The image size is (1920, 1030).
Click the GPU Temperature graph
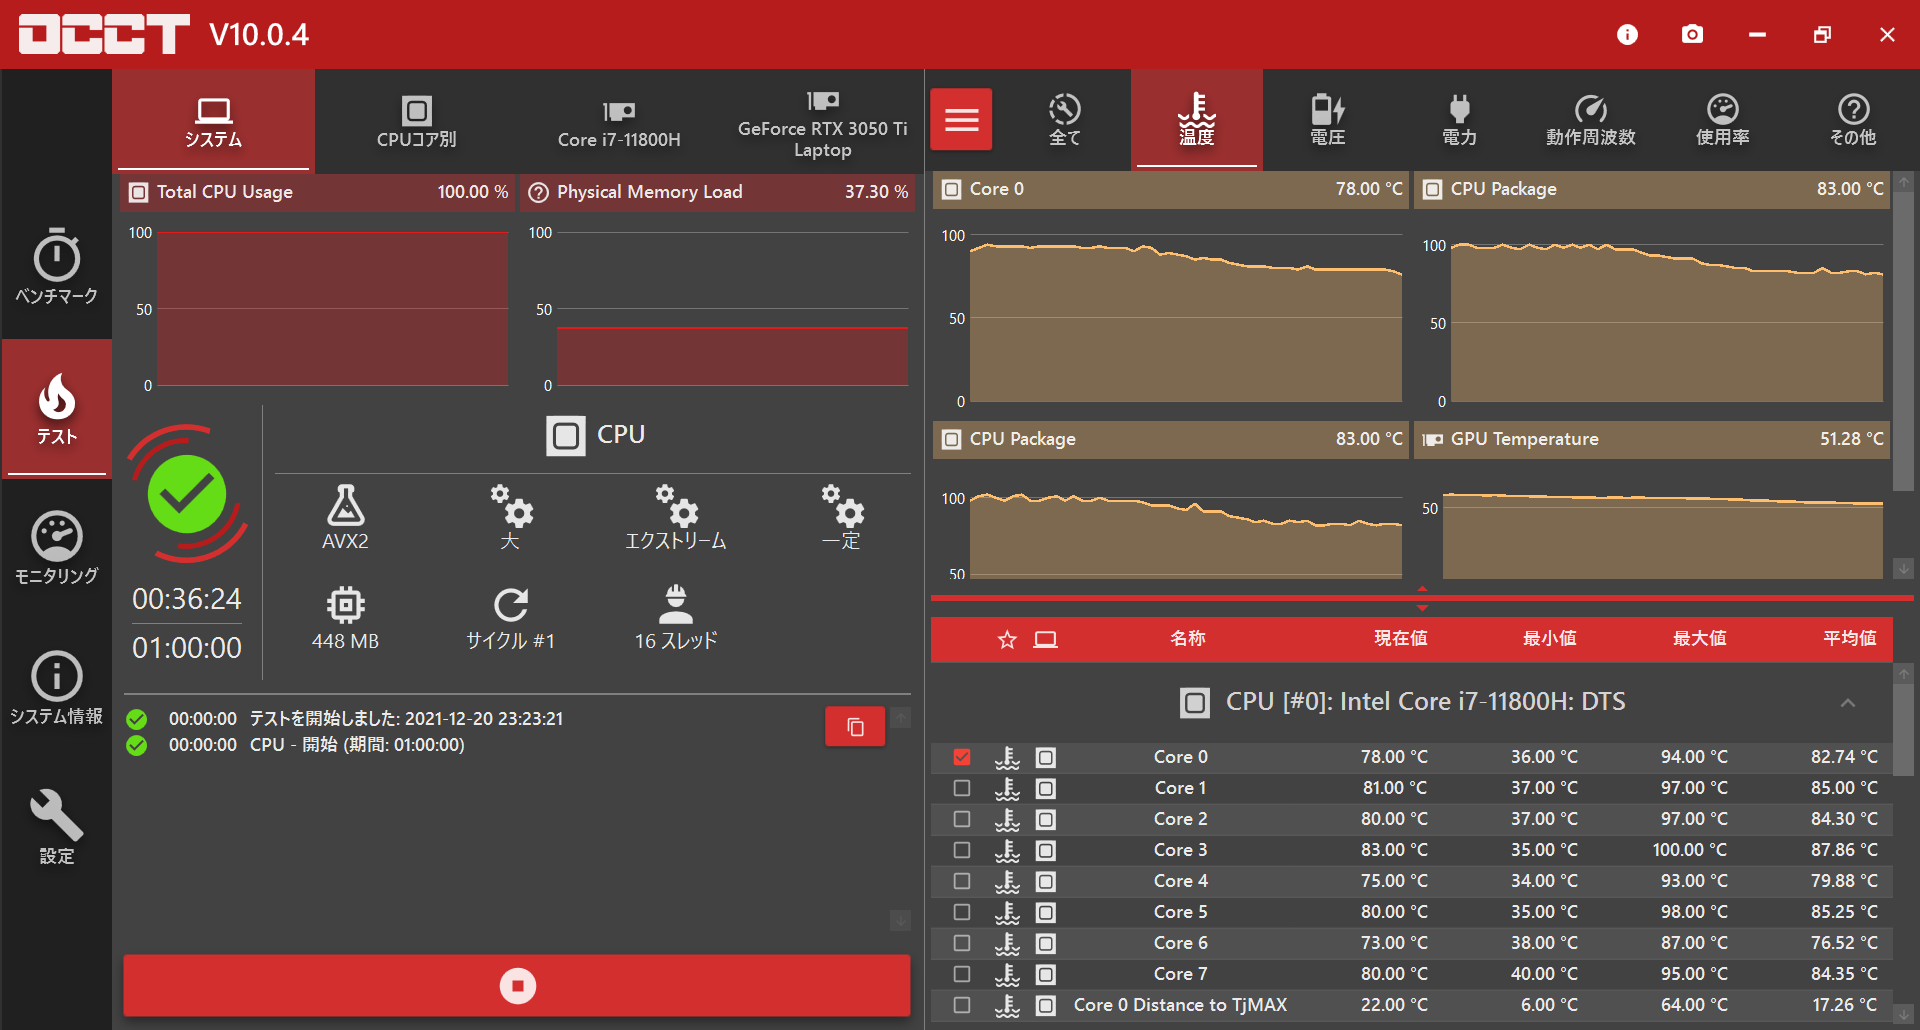(1662, 521)
